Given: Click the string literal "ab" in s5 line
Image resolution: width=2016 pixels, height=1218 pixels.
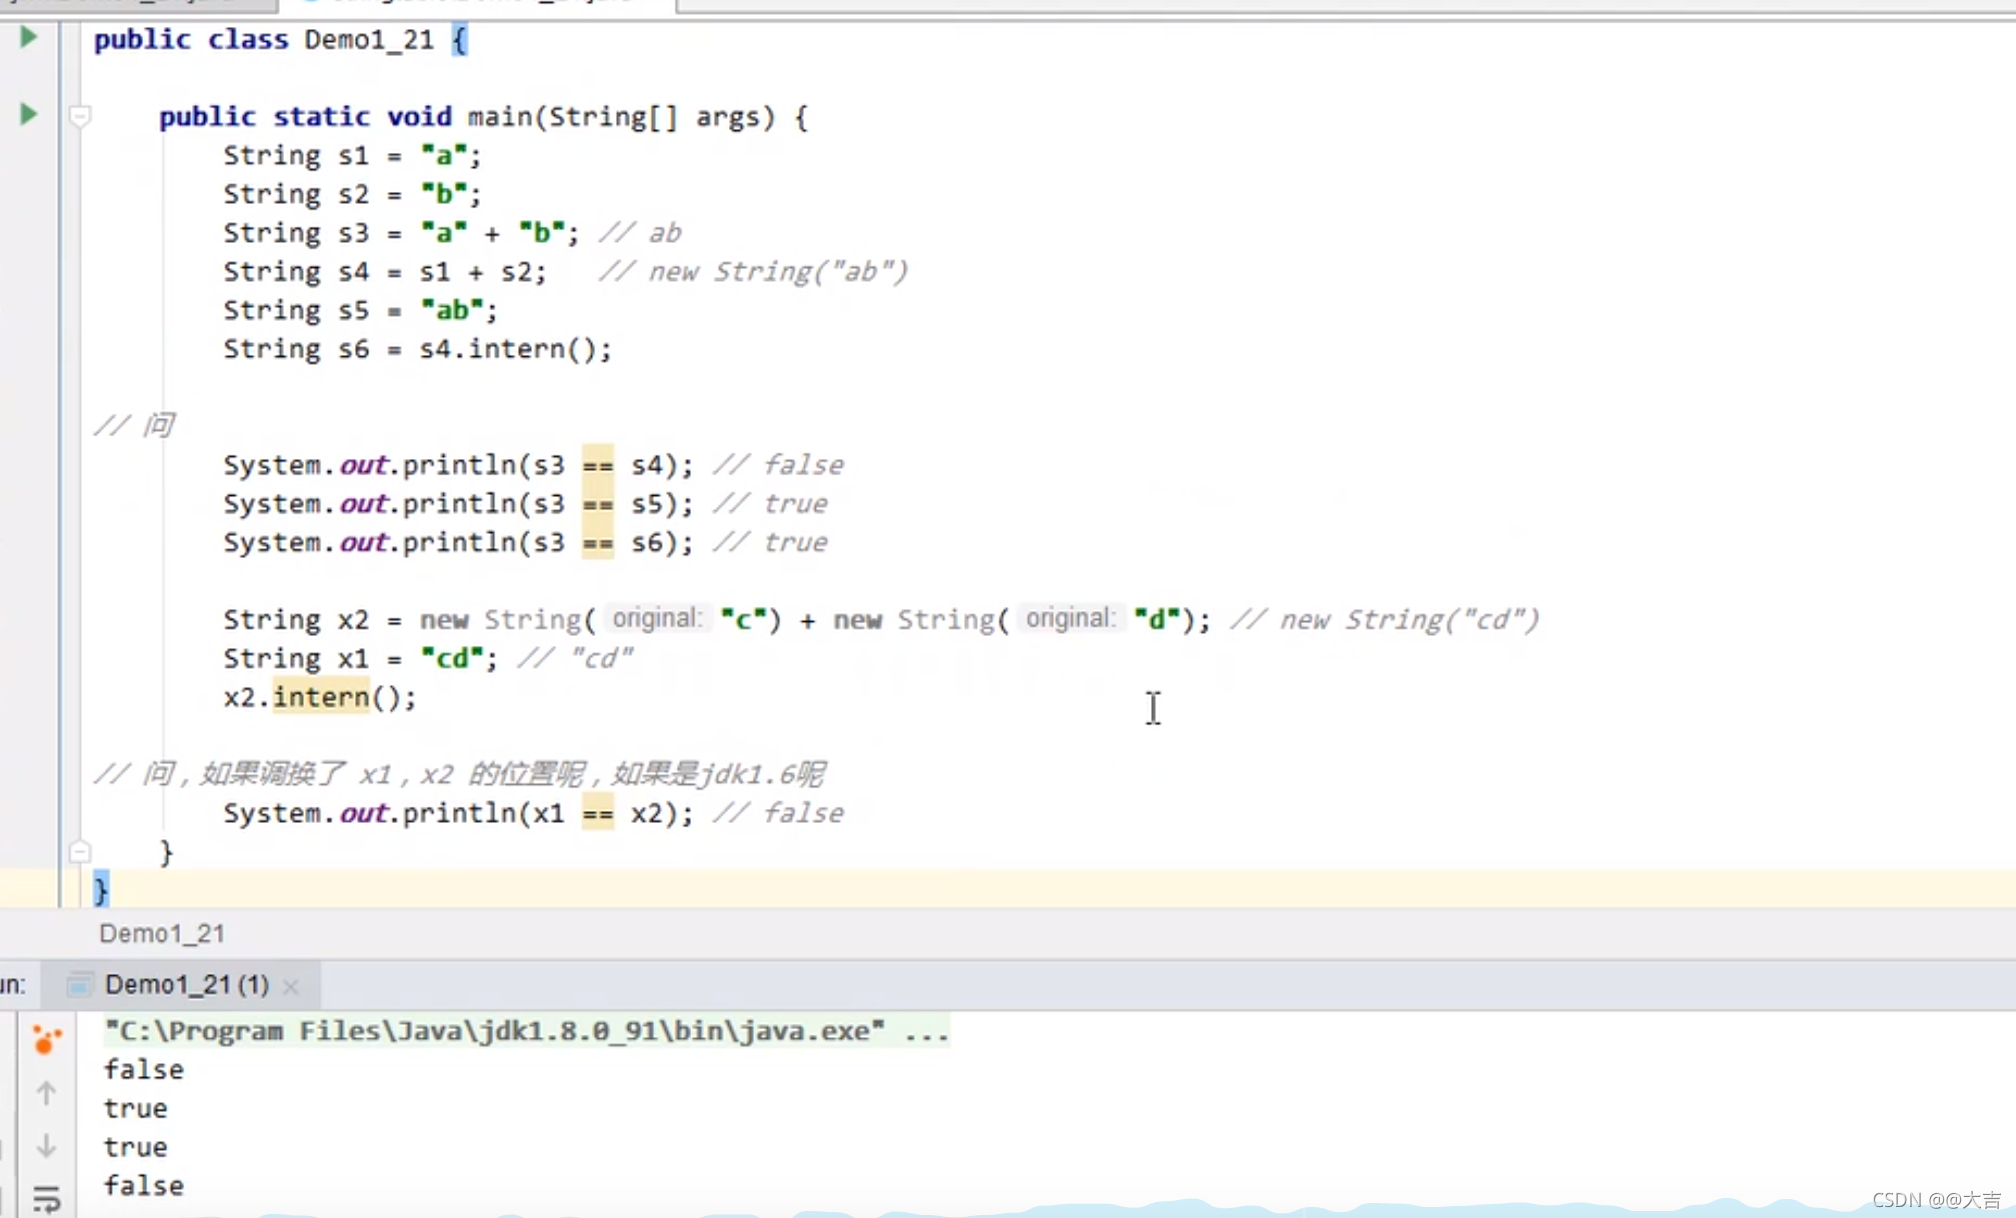Looking at the screenshot, I should [452, 310].
